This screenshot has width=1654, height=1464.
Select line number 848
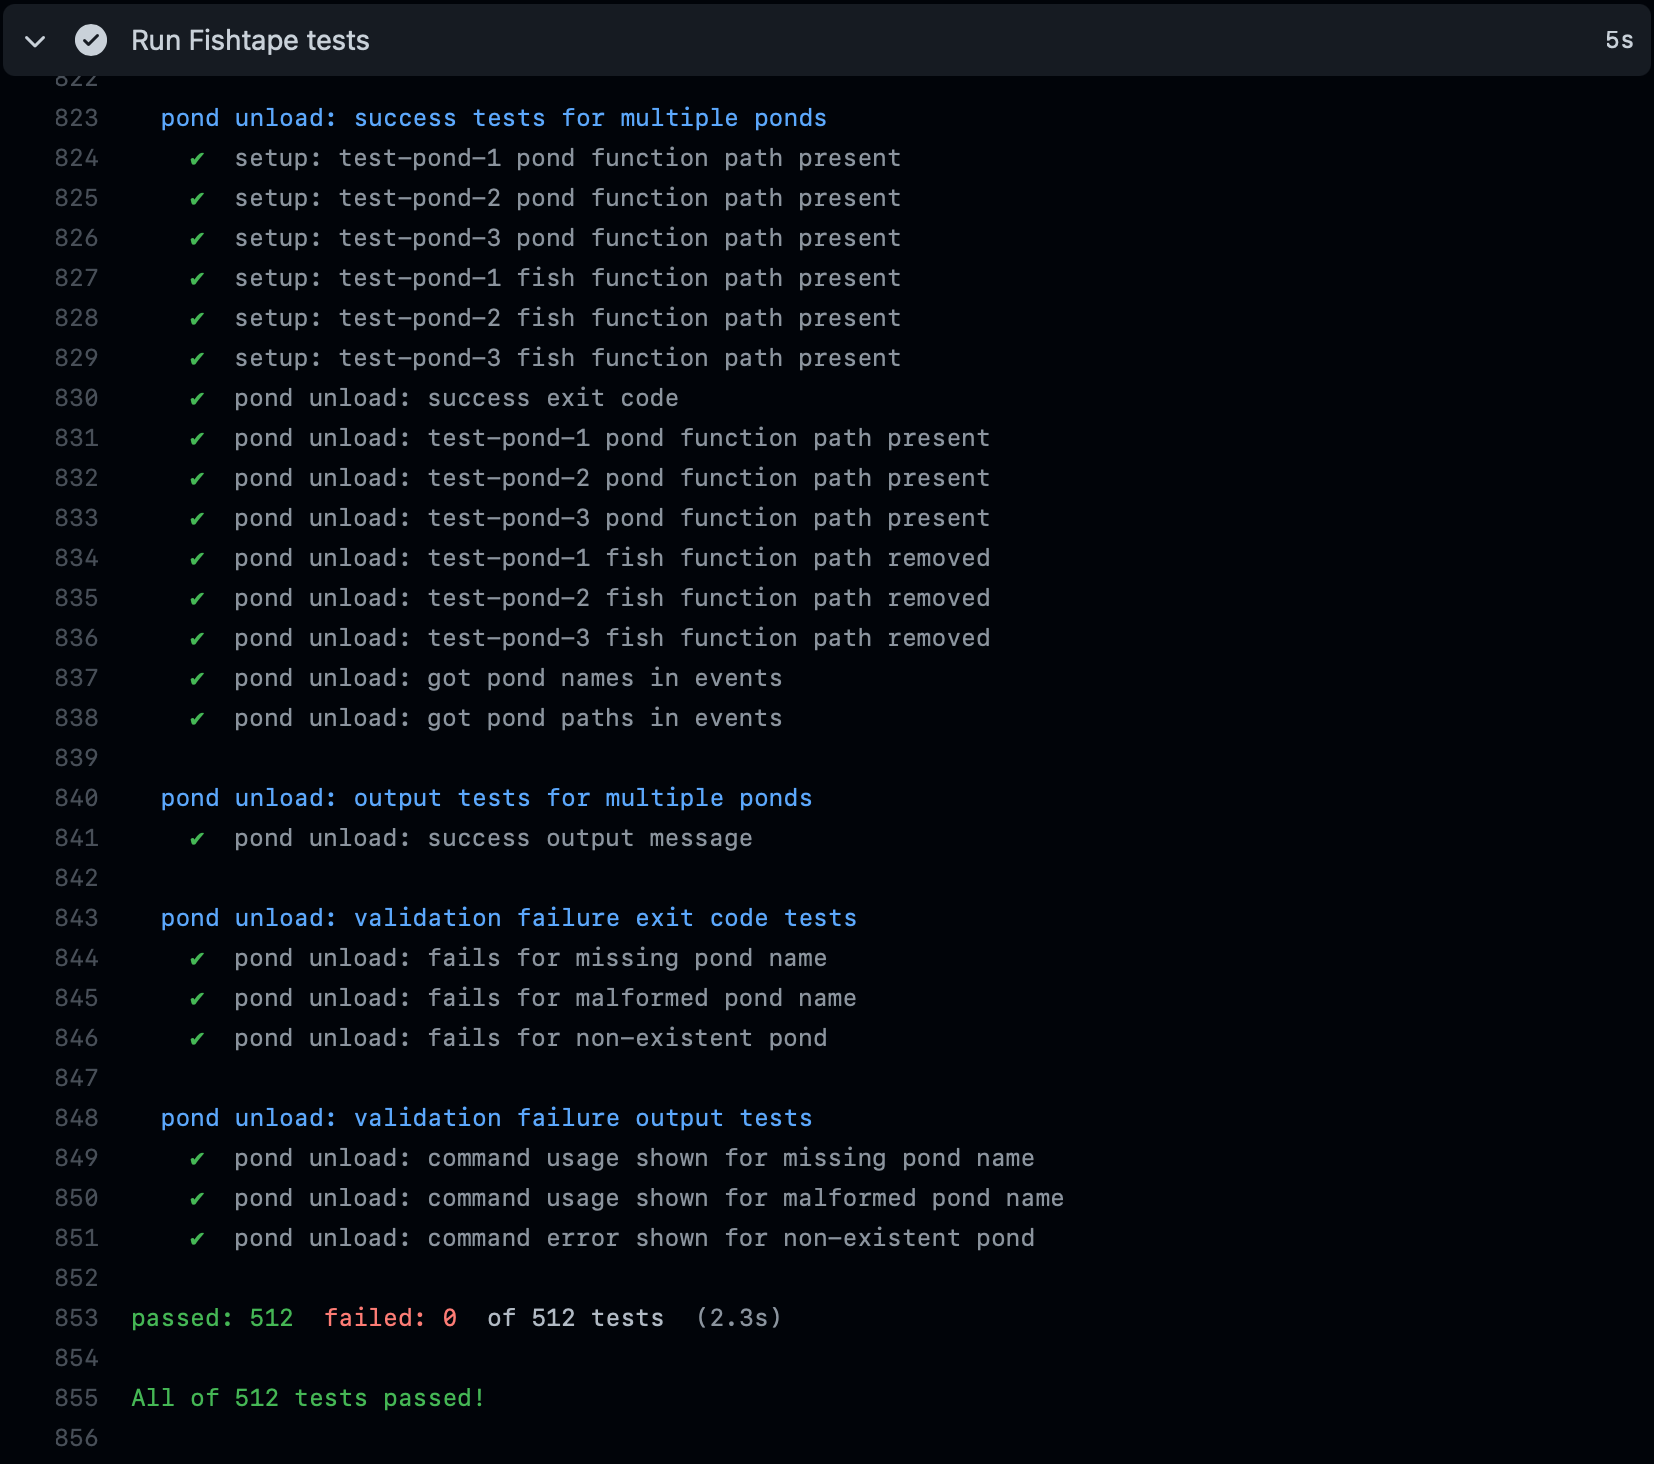tap(76, 1118)
